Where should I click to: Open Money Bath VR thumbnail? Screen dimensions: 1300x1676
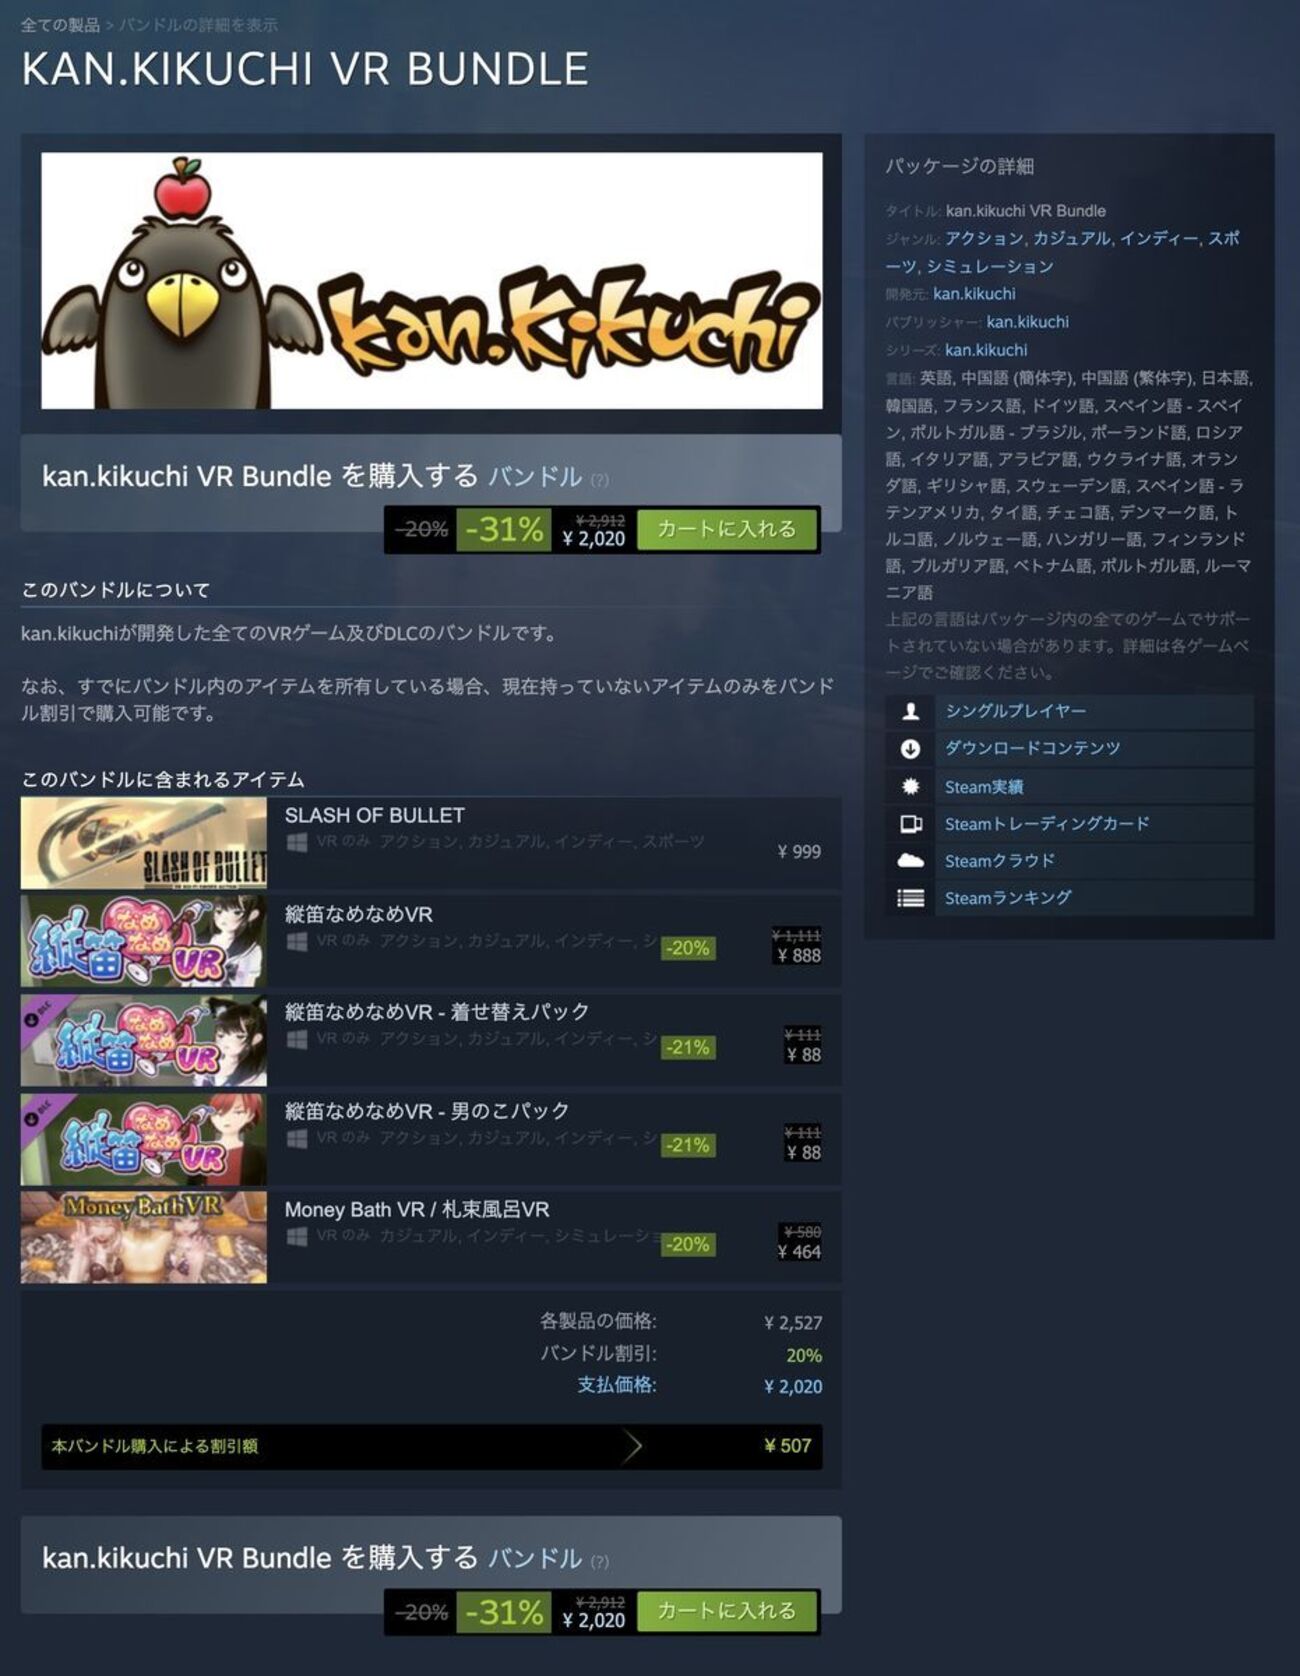pos(144,1237)
